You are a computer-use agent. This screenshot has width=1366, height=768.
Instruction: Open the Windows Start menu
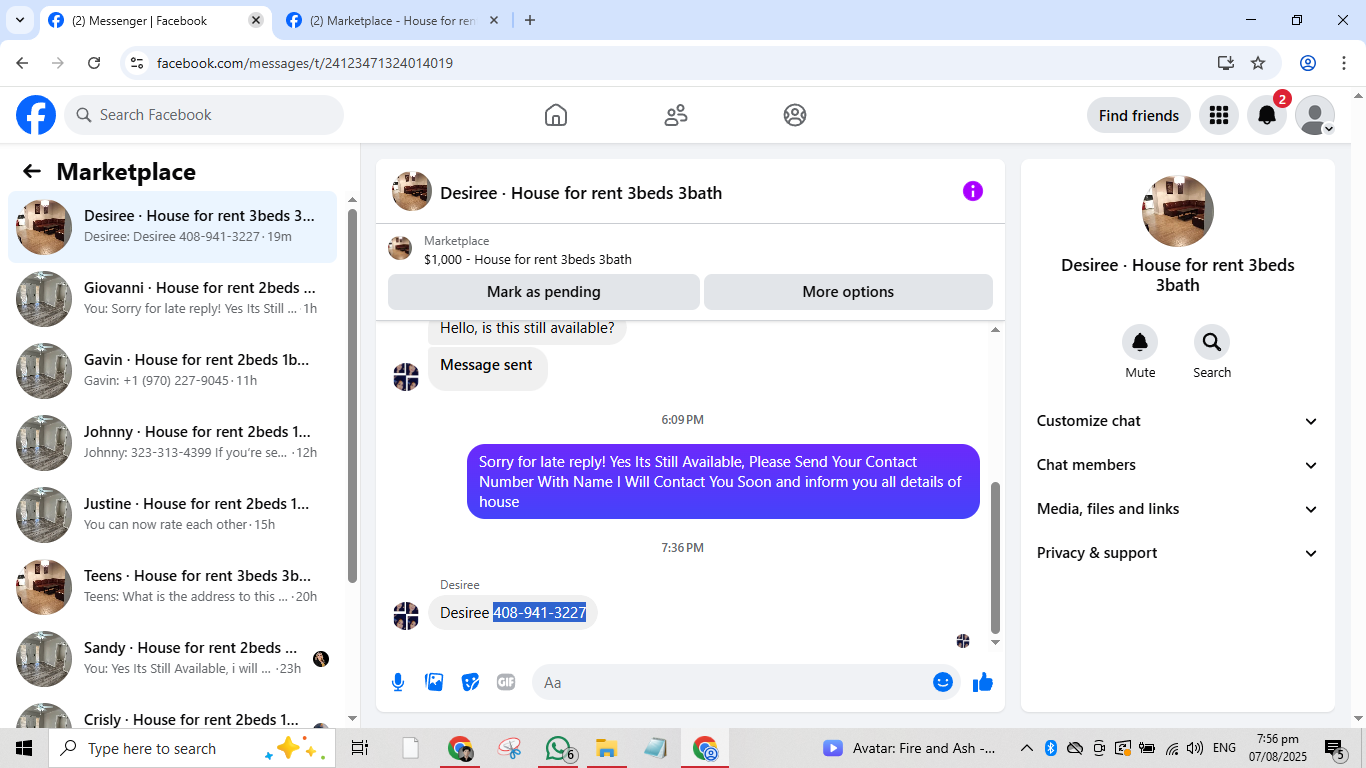24,748
